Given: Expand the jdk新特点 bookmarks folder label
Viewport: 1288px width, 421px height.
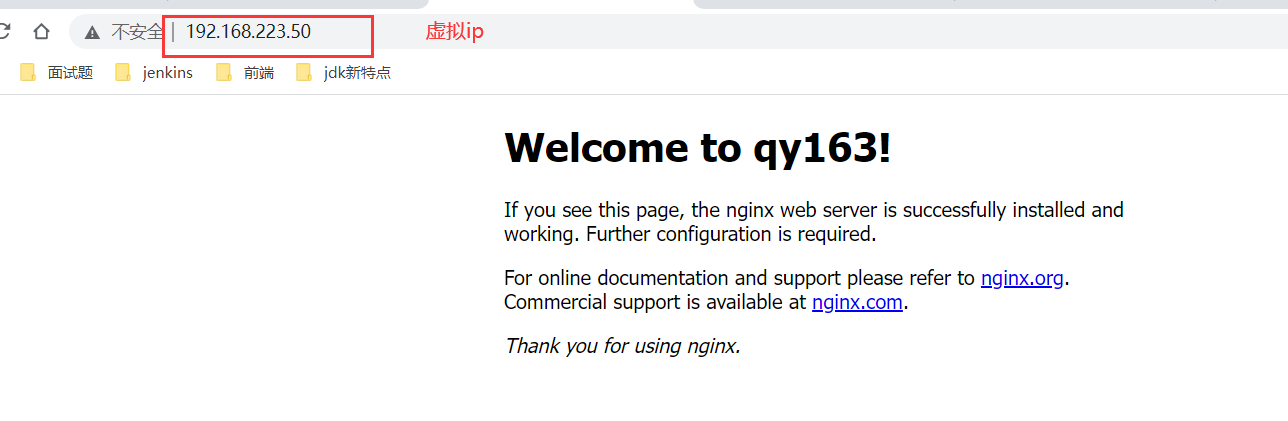Looking at the screenshot, I should coord(357,72).
